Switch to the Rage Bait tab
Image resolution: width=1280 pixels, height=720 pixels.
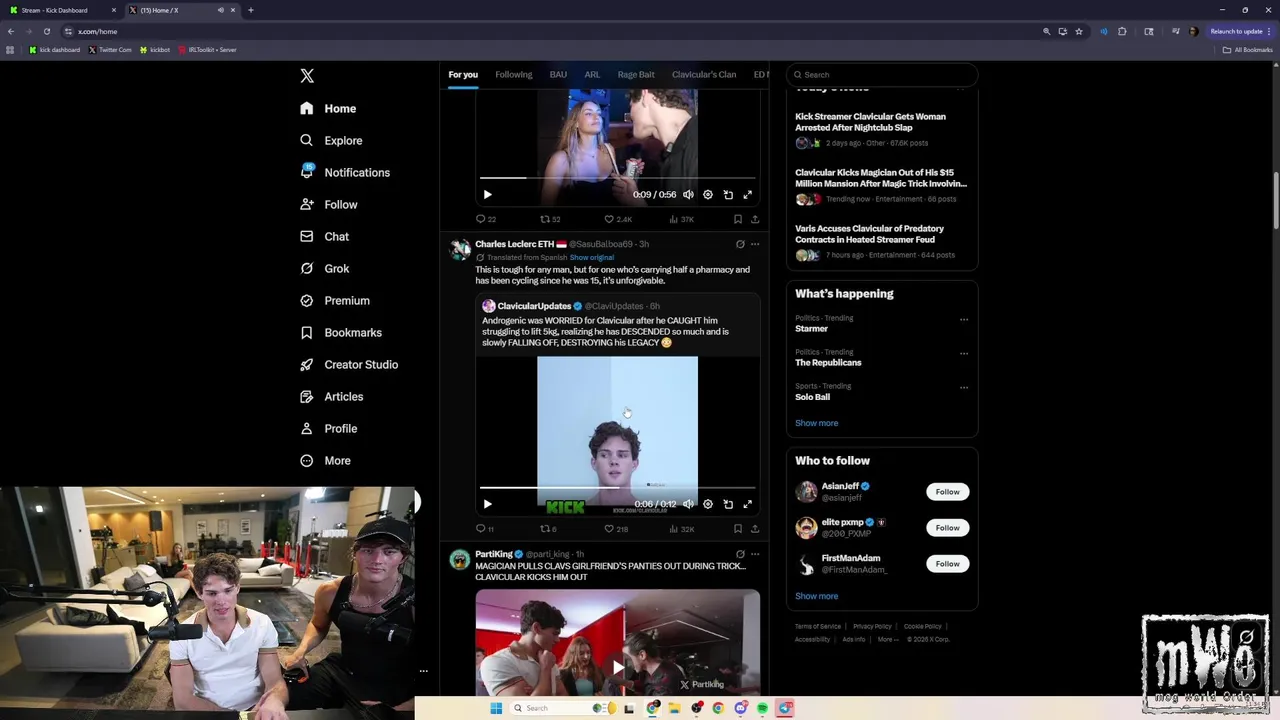tap(636, 75)
